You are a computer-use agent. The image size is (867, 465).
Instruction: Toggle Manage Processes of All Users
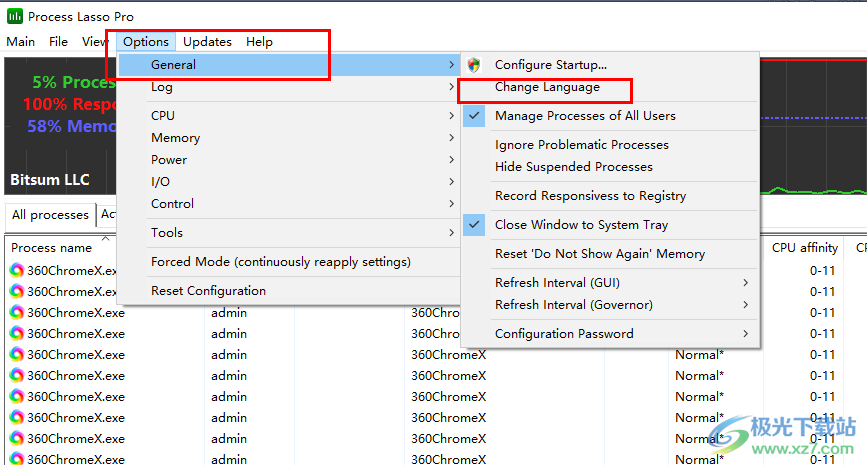[610, 116]
